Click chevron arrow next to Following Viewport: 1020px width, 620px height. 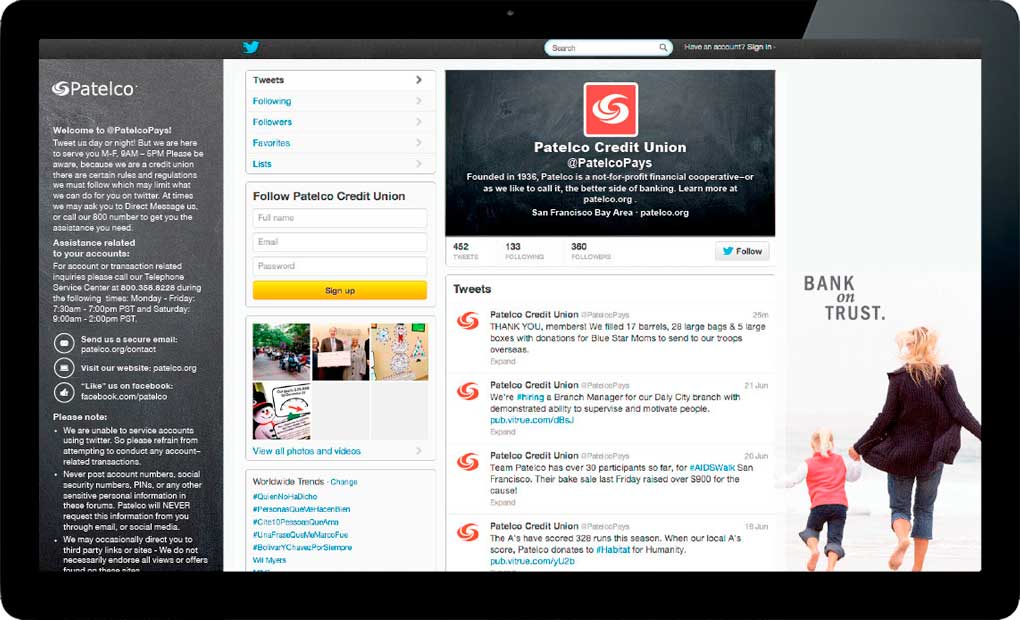418,101
